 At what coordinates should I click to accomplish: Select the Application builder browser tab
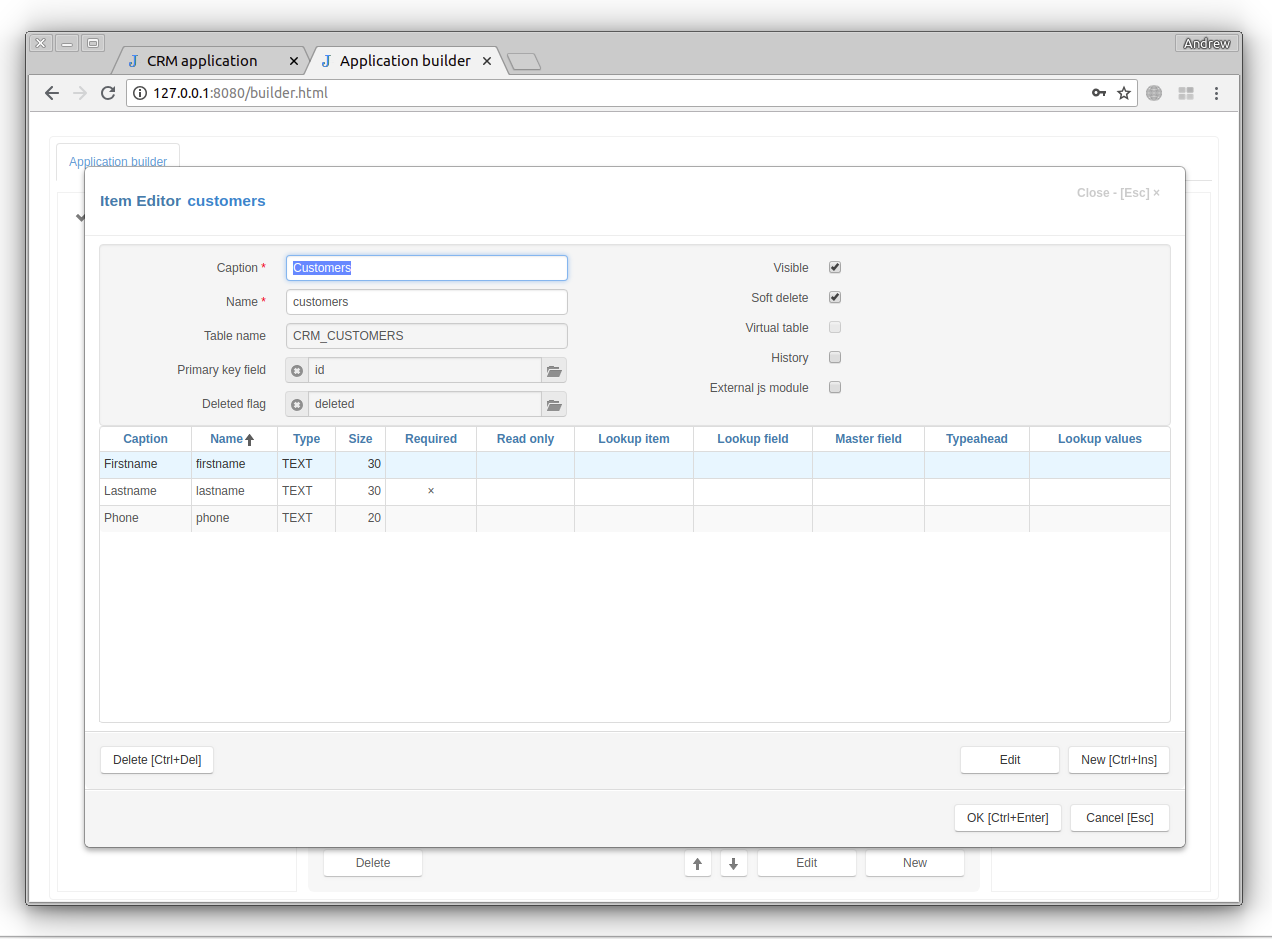(405, 61)
